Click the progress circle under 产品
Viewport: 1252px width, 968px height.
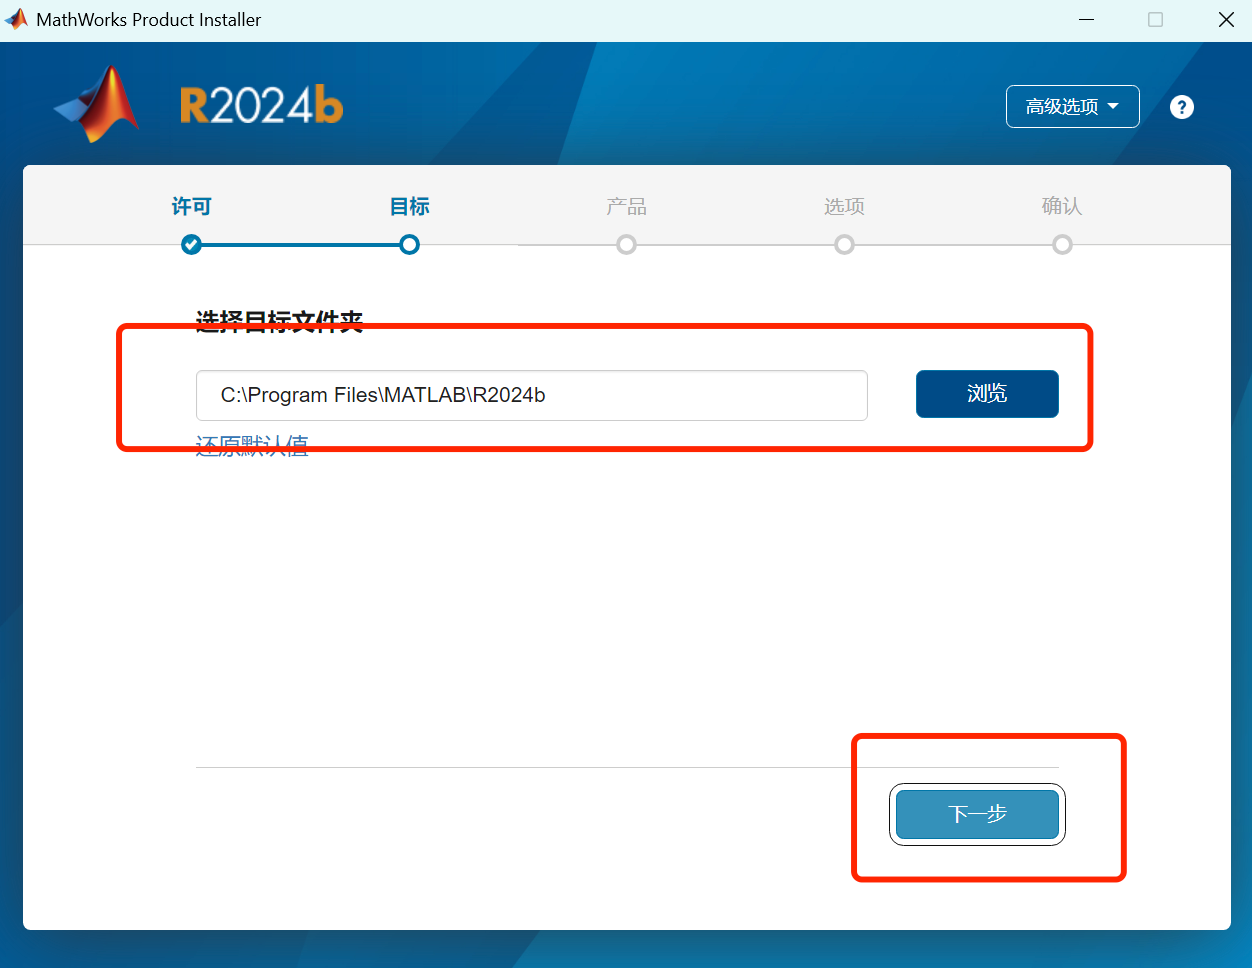pyautogui.click(x=626, y=245)
